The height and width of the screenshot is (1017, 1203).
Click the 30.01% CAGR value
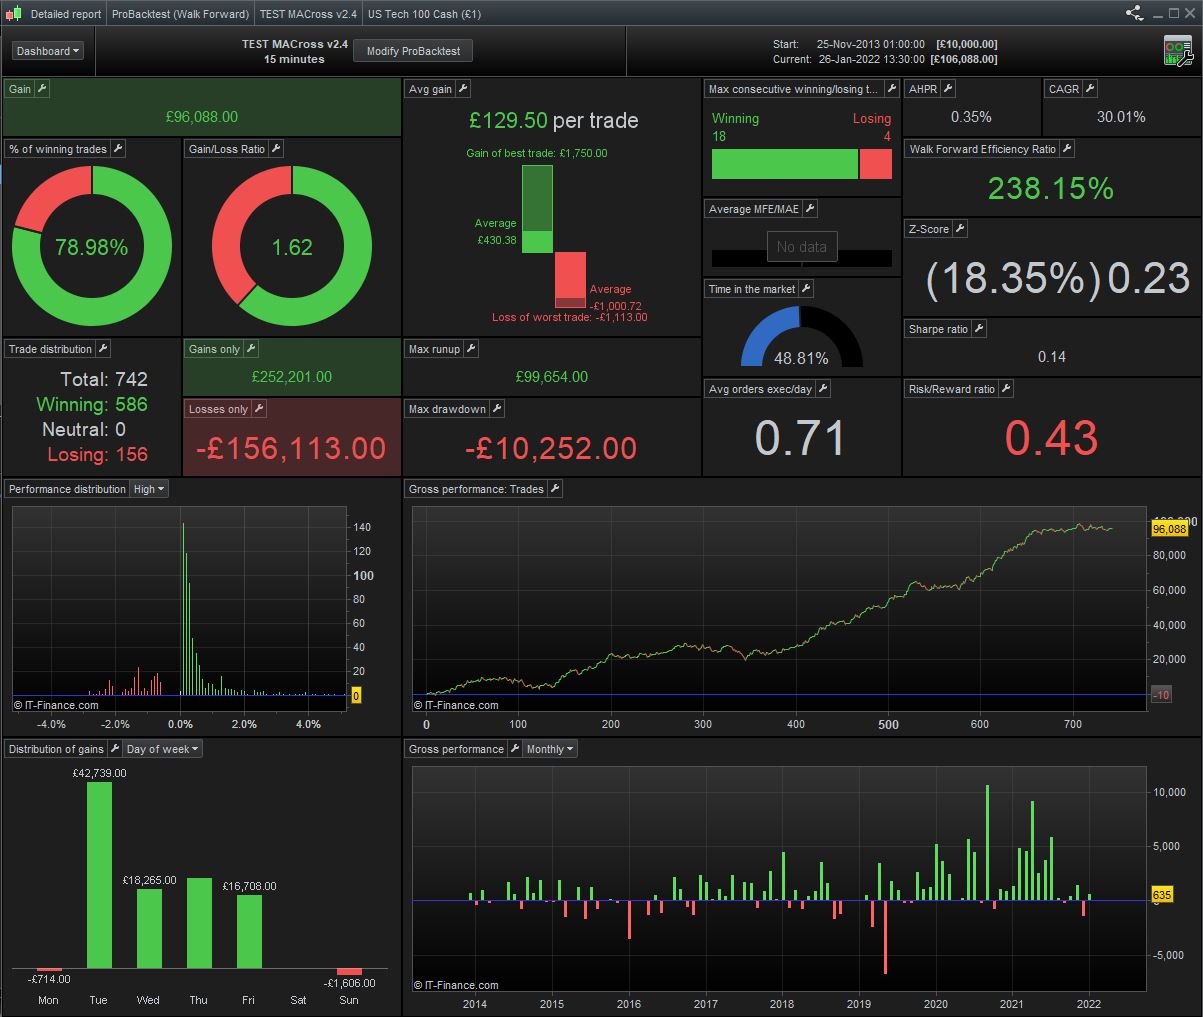[1121, 117]
